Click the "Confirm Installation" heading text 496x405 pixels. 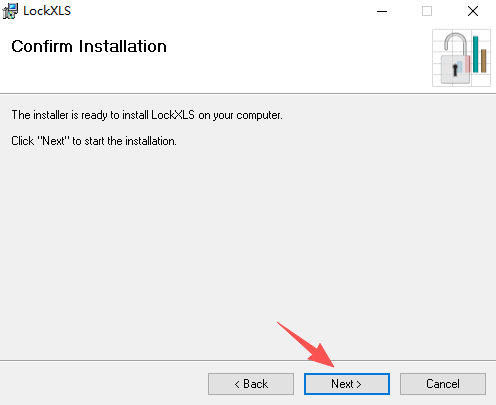(x=89, y=46)
